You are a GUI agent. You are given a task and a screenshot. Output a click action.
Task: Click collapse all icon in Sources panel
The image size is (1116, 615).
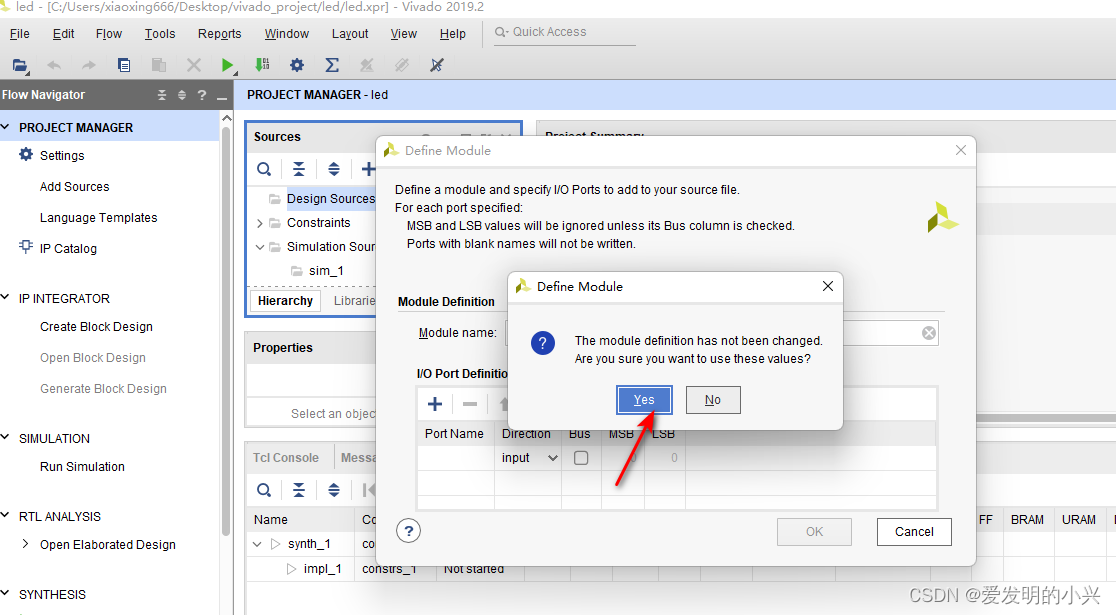tap(299, 169)
